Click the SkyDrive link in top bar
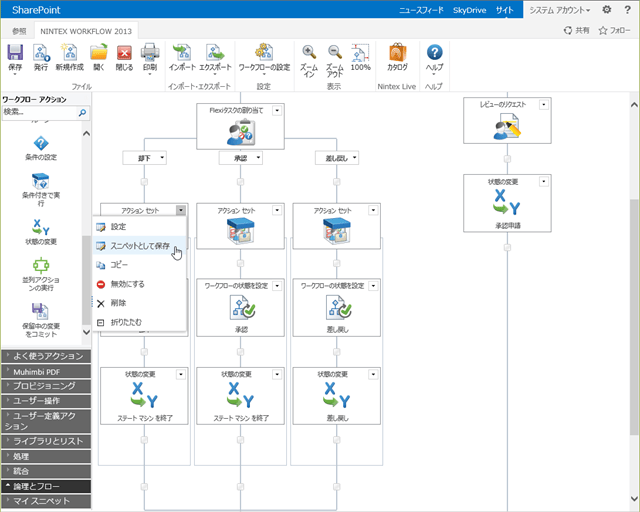This screenshot has width=640, height=512. pyautogui.click(x=469, y=10)
